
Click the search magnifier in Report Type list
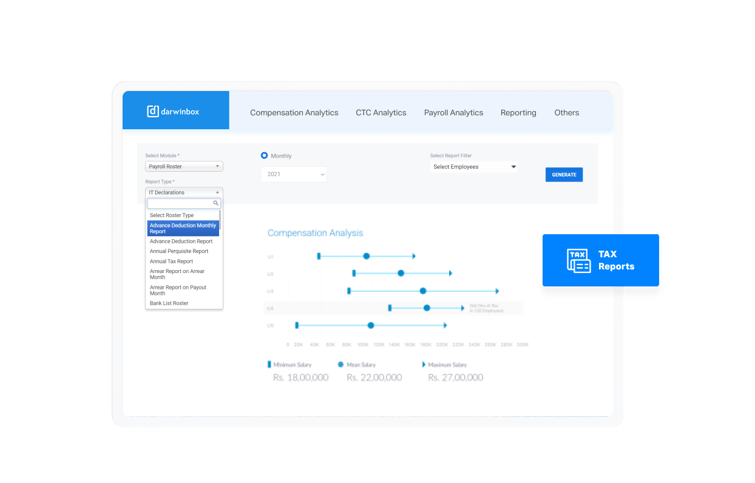[216, 203]
